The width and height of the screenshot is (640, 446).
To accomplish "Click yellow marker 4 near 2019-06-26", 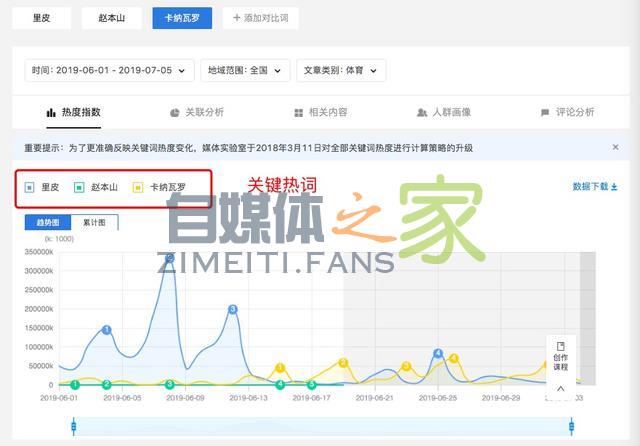I will coord(454,359).
